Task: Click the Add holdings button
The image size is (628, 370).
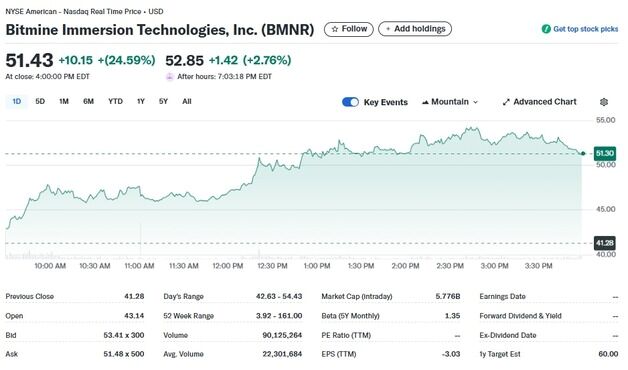Action: (x=415, y=29)
